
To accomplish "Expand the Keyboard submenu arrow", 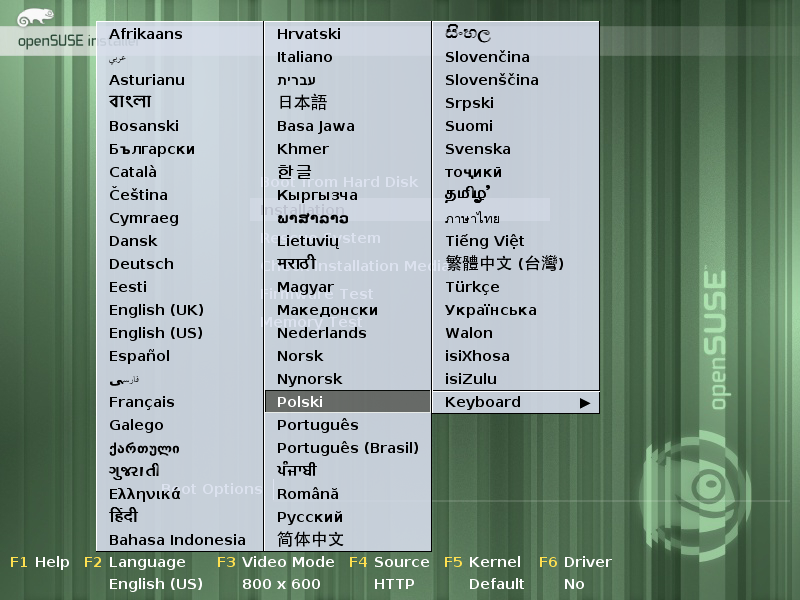I will click(586, 402).
